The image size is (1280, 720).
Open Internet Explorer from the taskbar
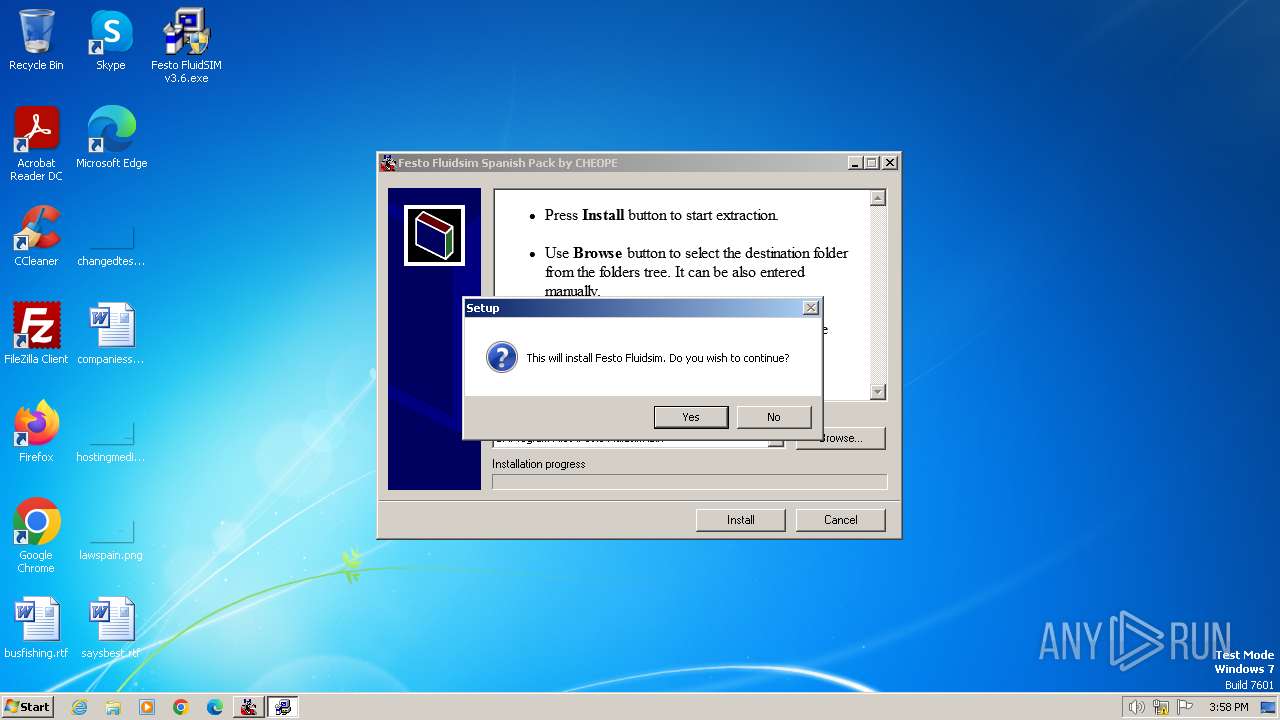[x=79, y=707]
